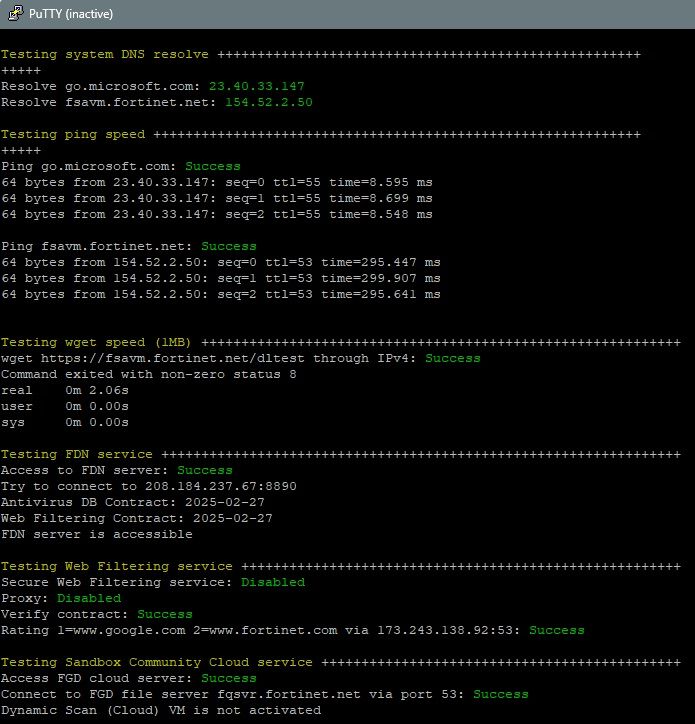The height and width of the screenshot is (724, 695).
Task: Click Success after 'Access to FDN server'
Action: point(205,471)
